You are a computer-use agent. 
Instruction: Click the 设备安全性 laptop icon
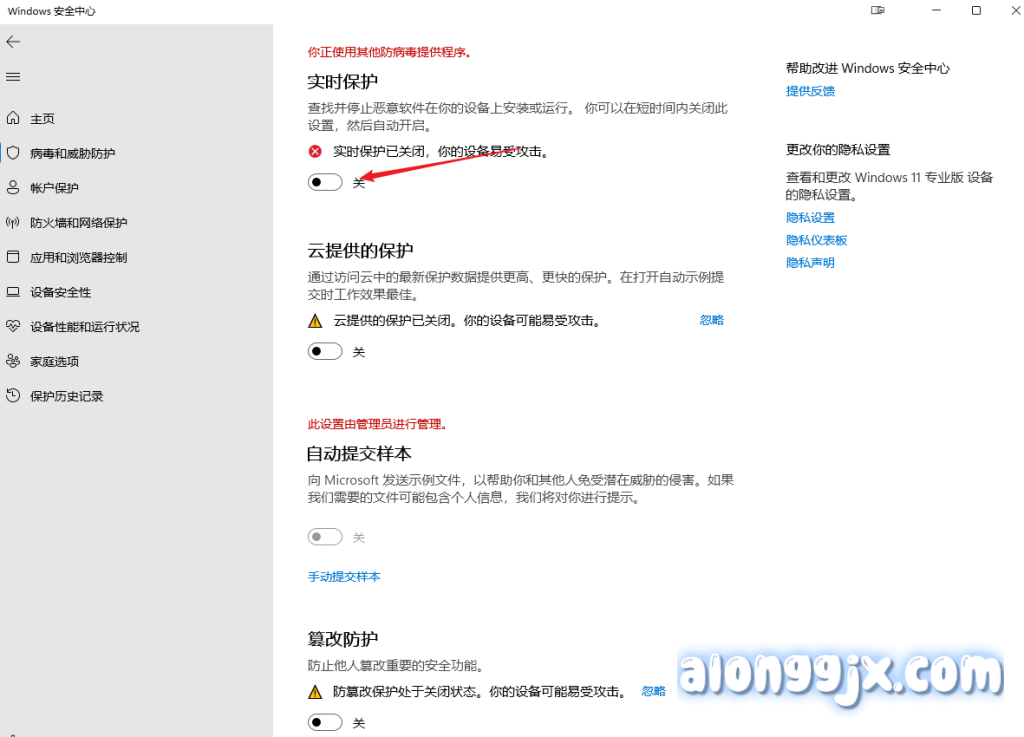pyautogui.click(x=13, y=292)
